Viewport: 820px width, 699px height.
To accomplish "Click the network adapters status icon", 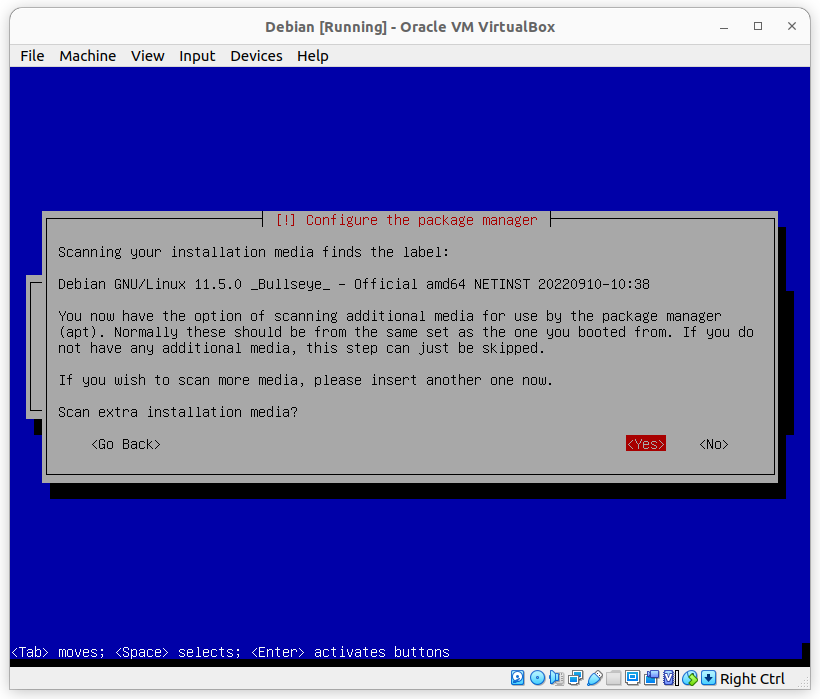I will (x=575, y=678).
